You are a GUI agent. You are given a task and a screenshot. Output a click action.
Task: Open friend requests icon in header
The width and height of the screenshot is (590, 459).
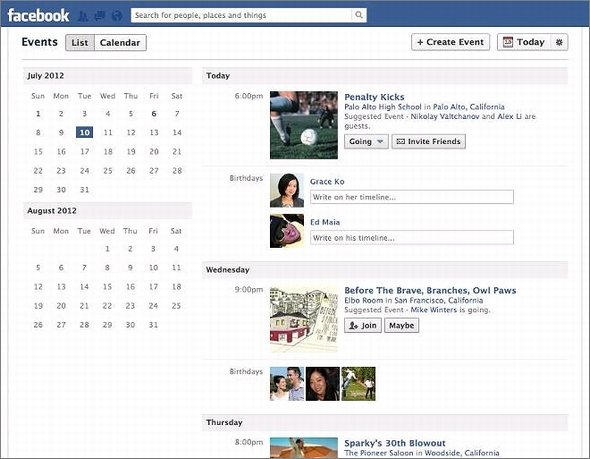tap(83, 16)
